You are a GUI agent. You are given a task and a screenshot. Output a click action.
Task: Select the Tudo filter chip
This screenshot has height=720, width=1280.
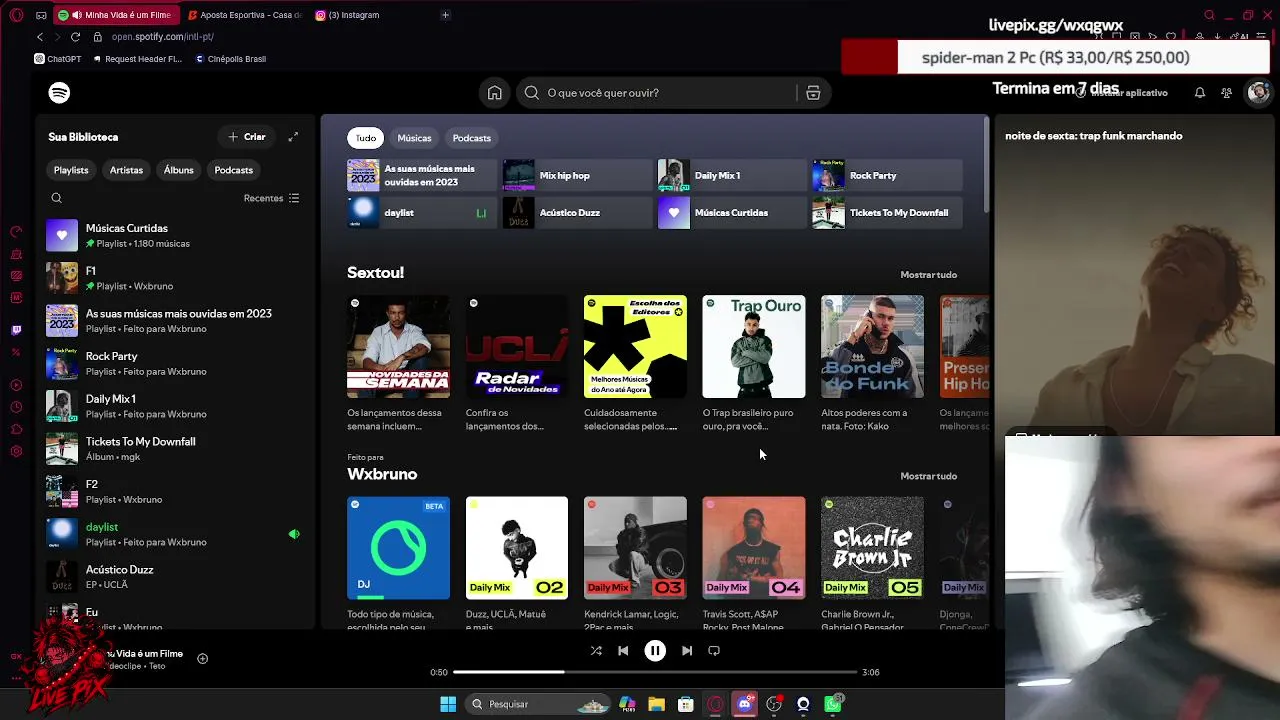click(366, 138)
